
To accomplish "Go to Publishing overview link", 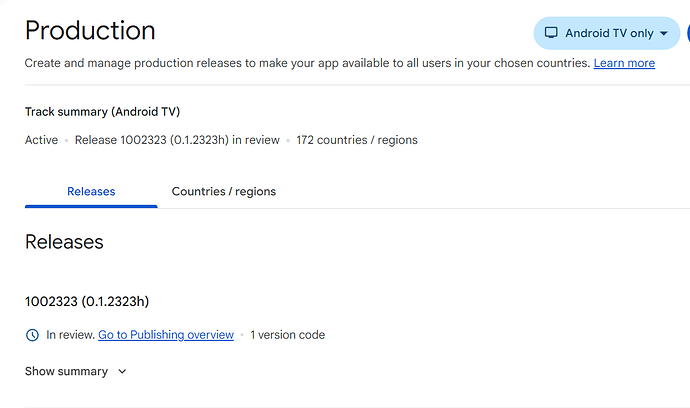I will click(166, 335).
